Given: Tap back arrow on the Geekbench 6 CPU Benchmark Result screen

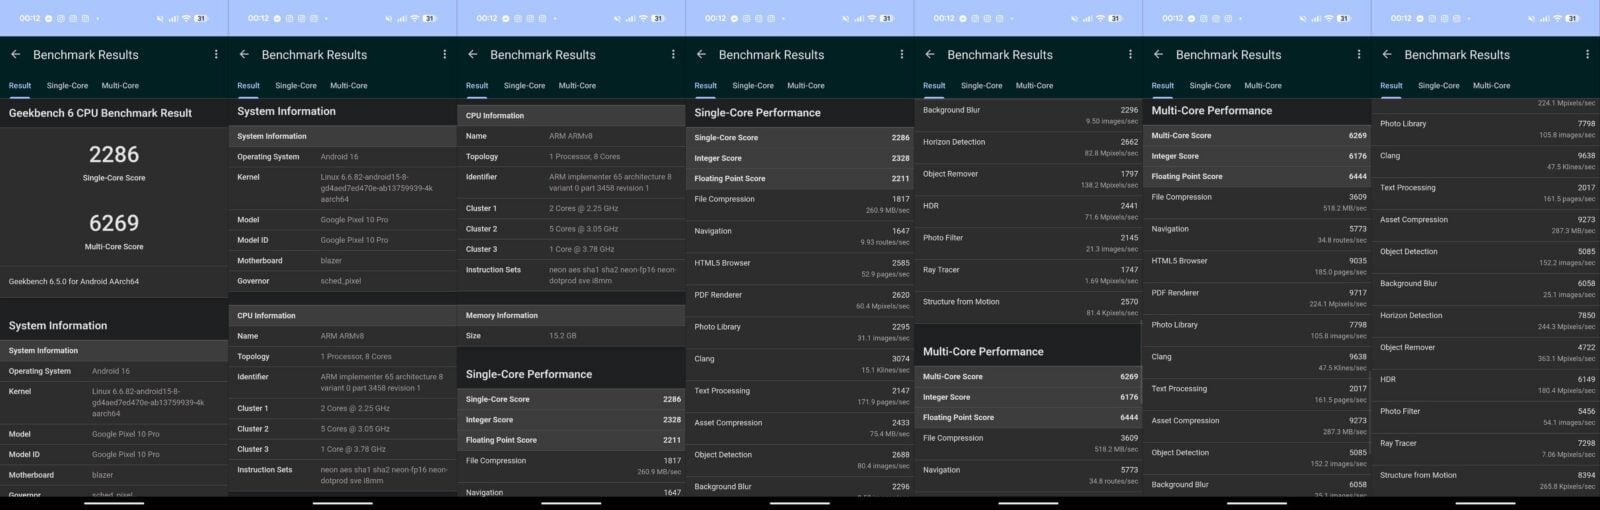Looking at the screenshot, I should click(x=15, y=55).
